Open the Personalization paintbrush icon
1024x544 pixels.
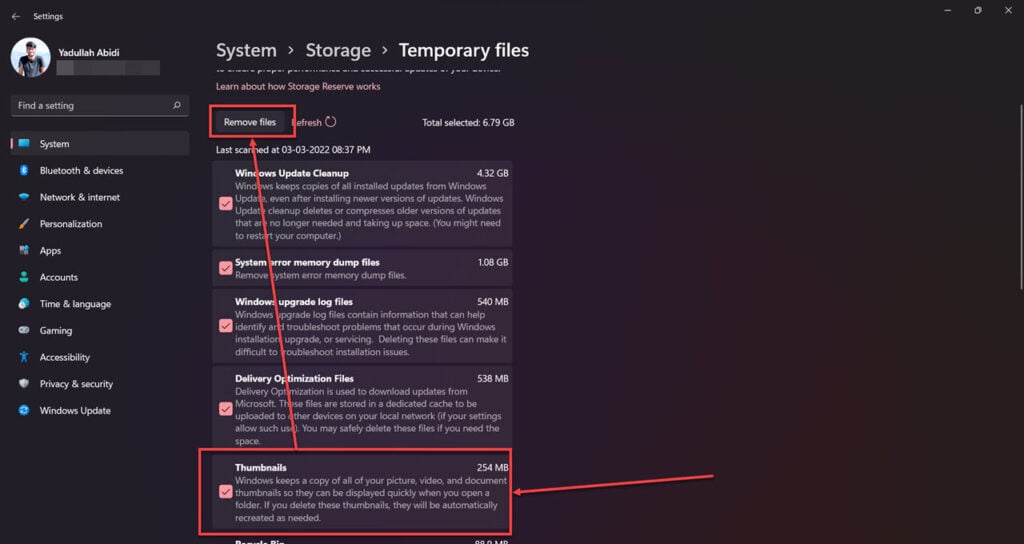point(24,224)
